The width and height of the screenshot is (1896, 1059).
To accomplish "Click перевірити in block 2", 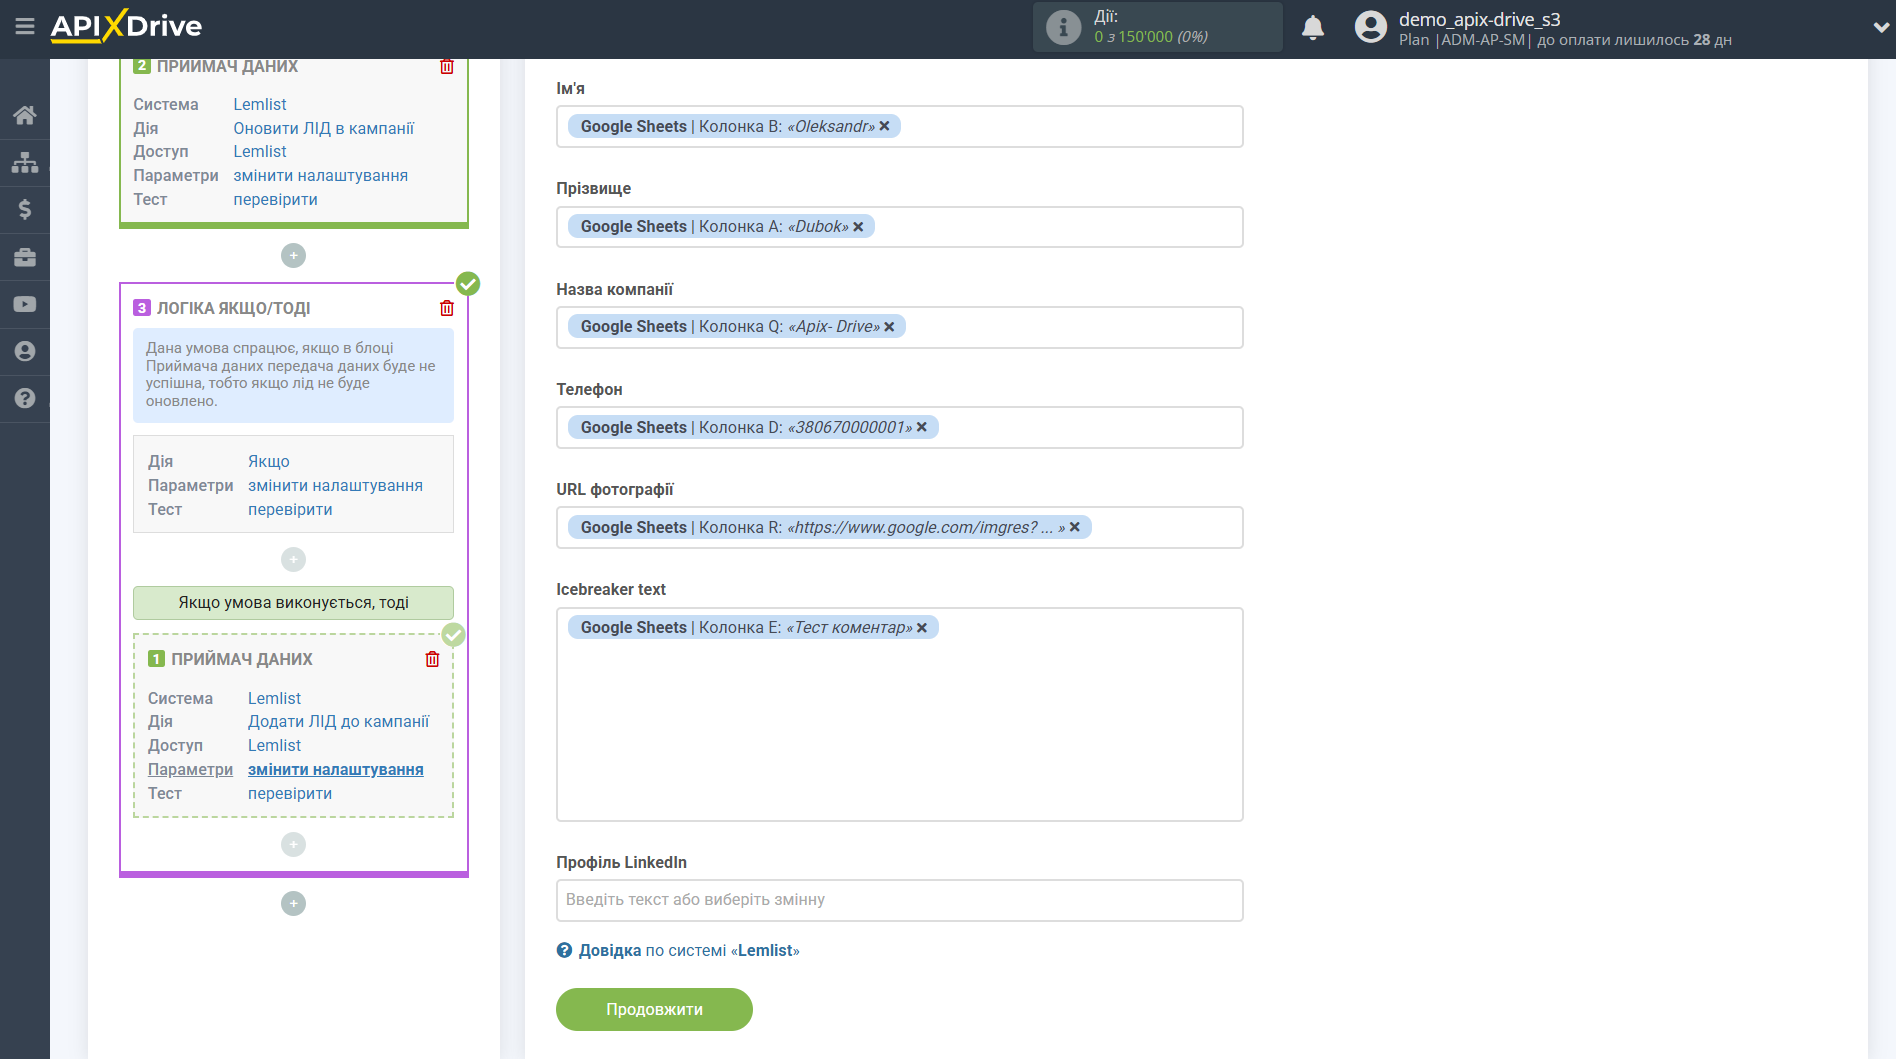I will (x=275, y=199).
